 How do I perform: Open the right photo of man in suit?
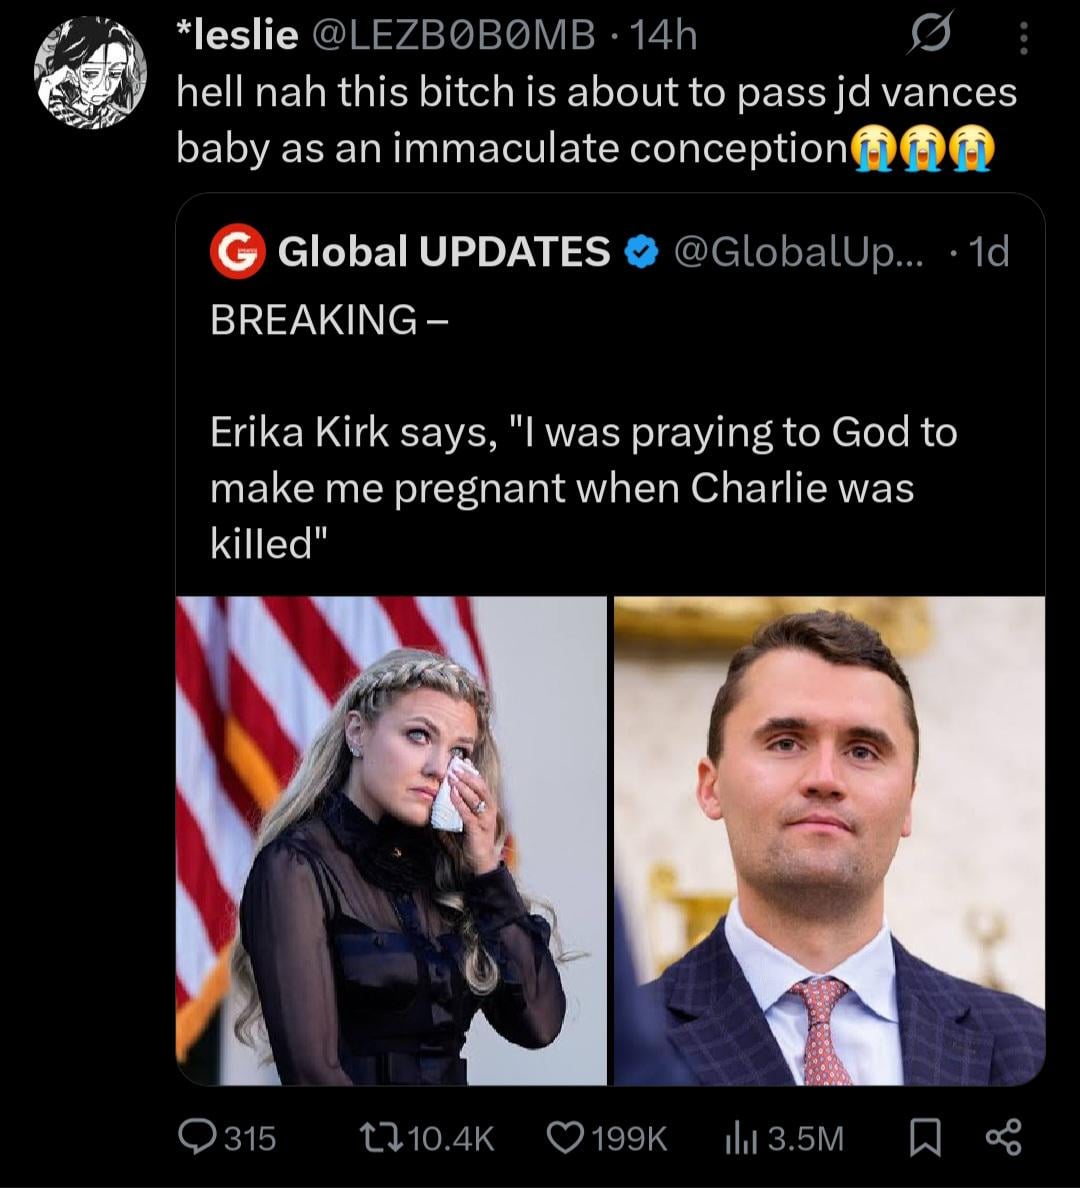click(x=829, y=840)
